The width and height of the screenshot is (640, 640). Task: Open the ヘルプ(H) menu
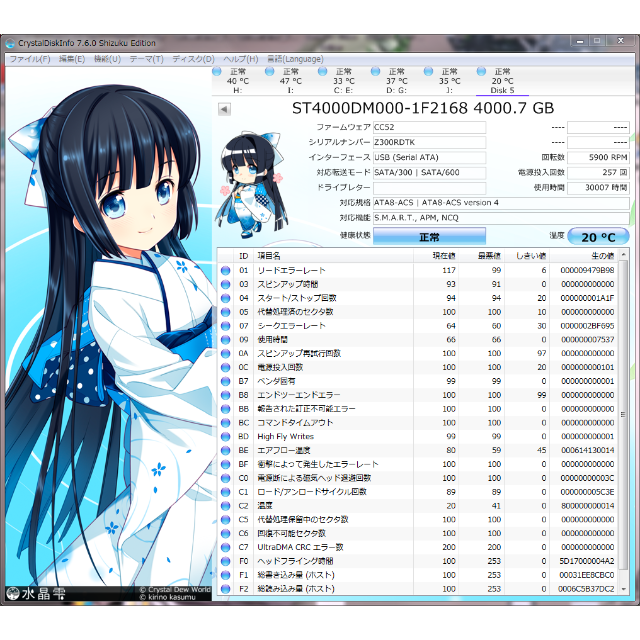pos(241,59)
